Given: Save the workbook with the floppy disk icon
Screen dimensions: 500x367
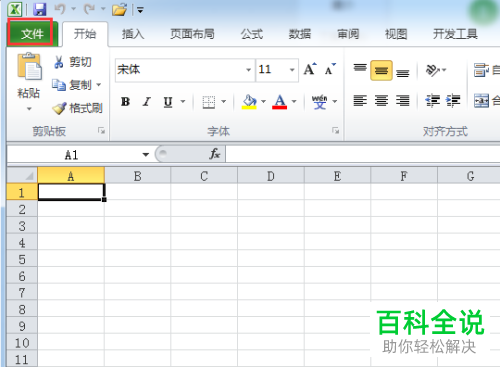Looking at the screenshot, I should coord(40,9).
